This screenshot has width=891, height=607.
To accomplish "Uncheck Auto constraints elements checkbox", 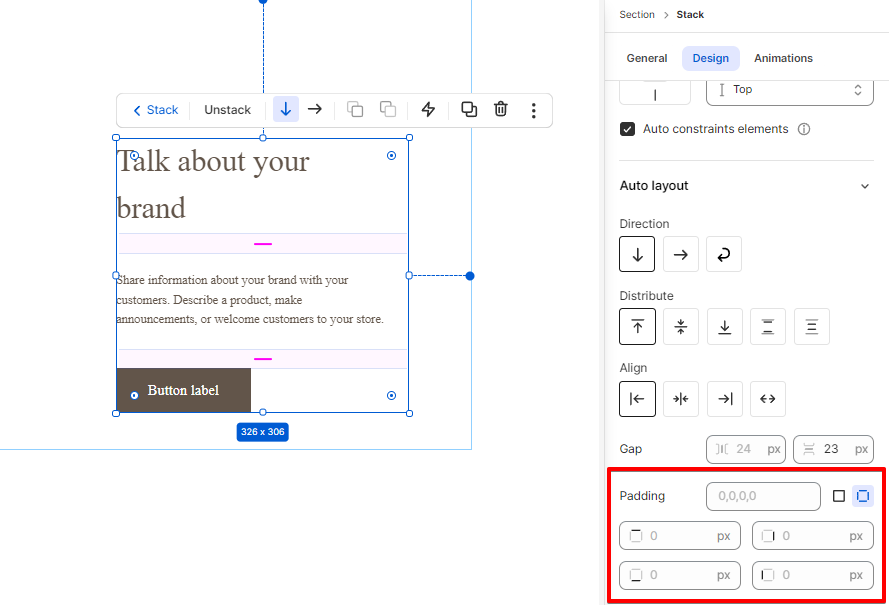I will [627, 129].
